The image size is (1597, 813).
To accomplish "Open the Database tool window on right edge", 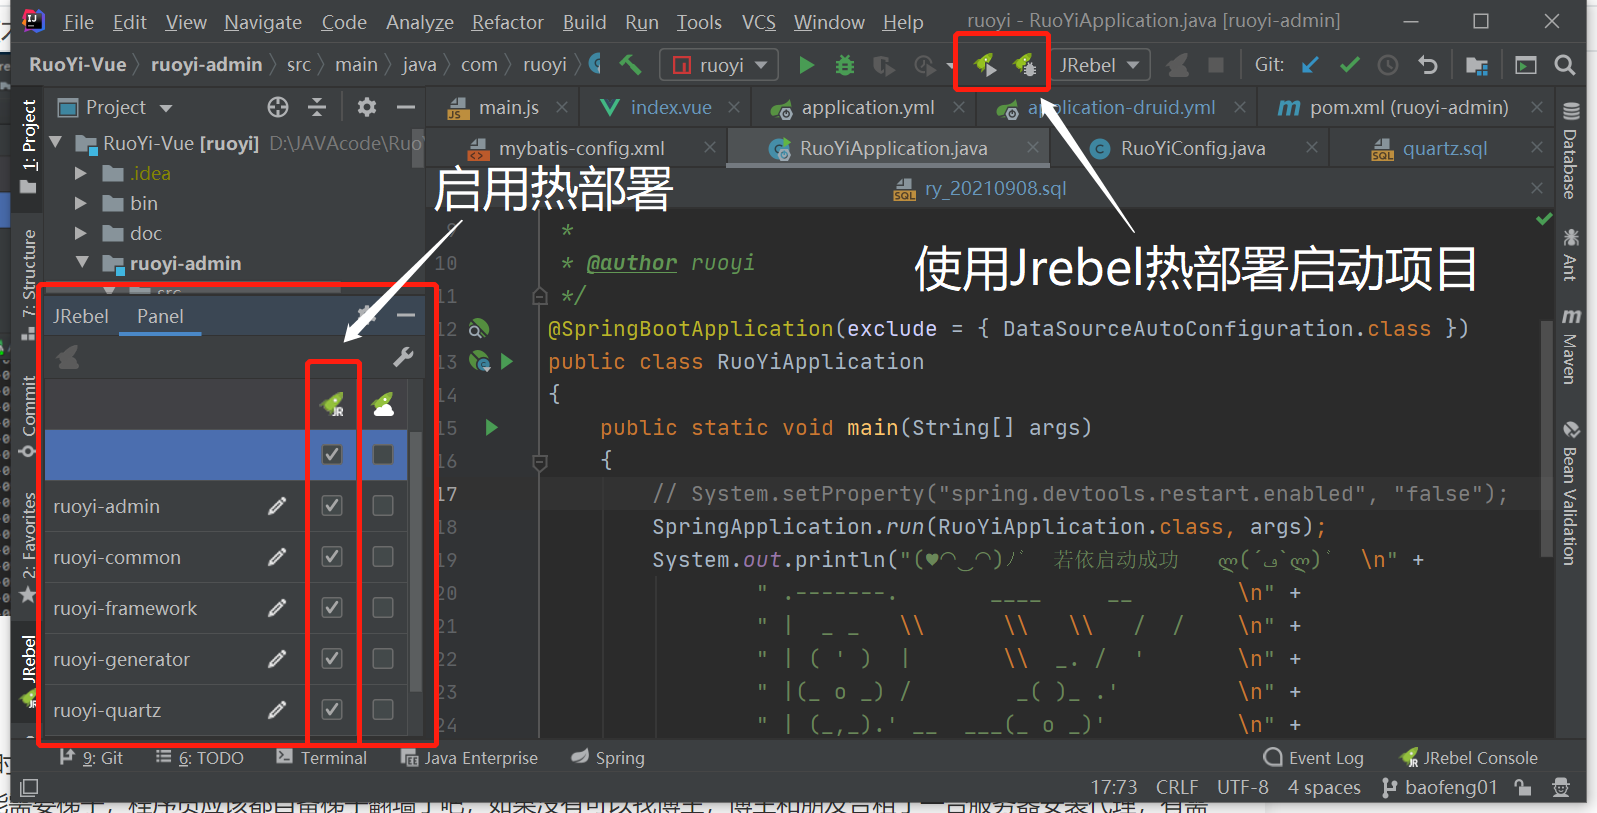I will [1571, 152].
